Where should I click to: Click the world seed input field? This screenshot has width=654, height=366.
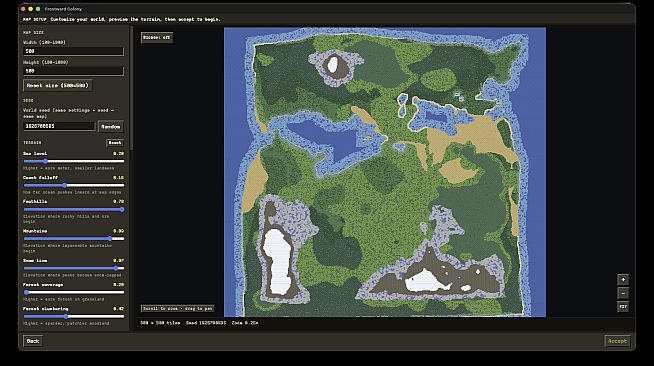pos(59,126)
